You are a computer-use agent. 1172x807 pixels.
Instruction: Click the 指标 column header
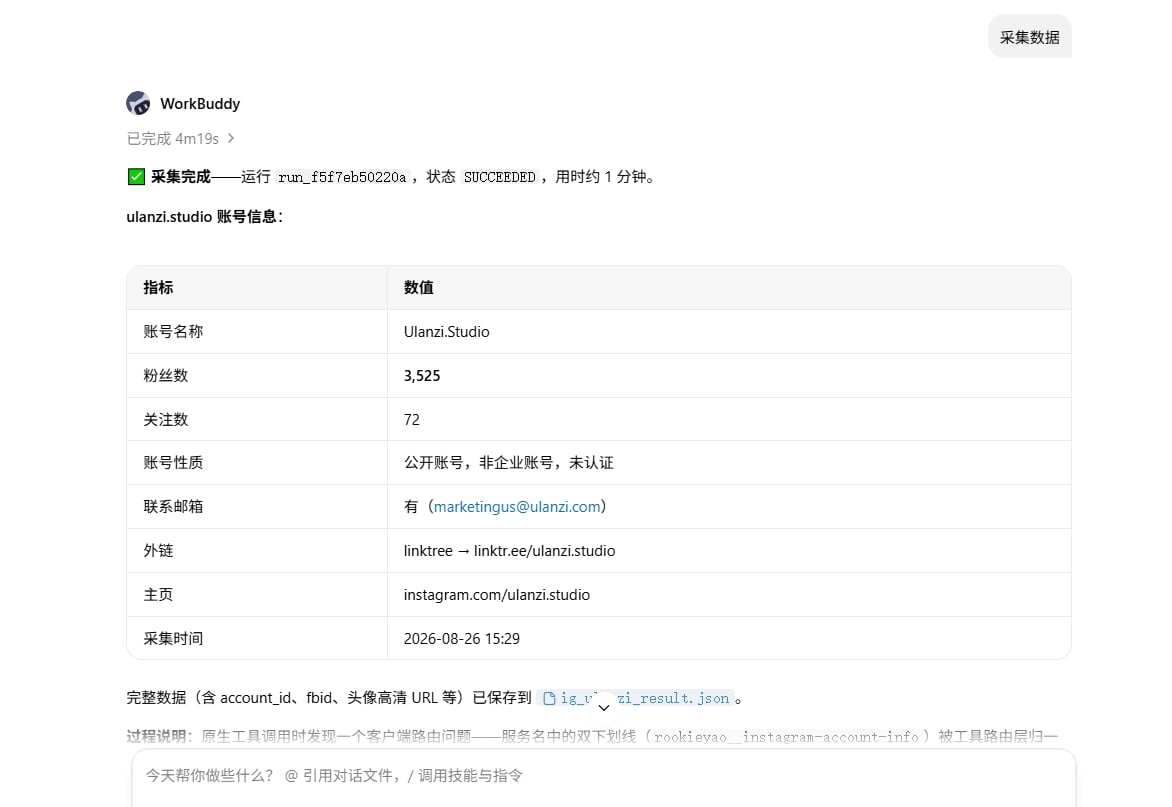[257, 288]
